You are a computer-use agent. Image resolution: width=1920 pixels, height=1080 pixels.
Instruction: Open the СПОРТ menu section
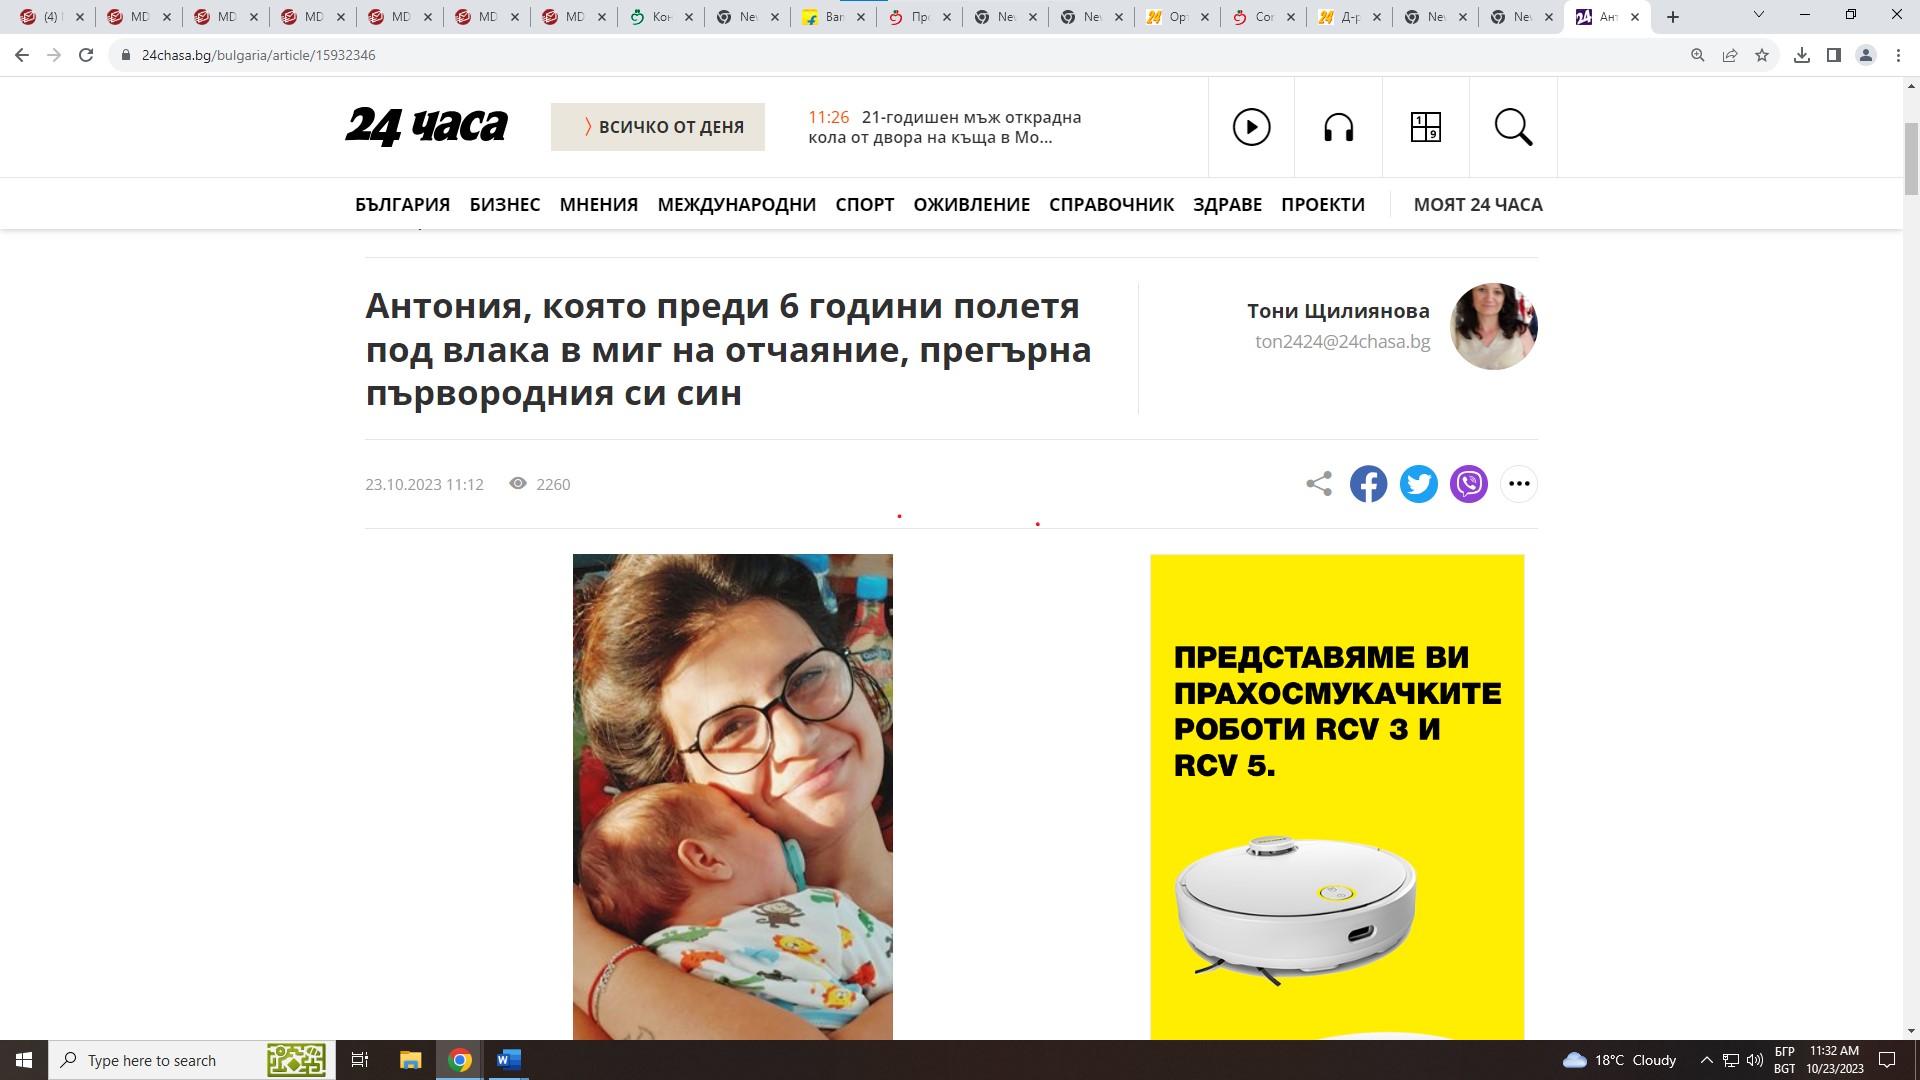point(864,204)
